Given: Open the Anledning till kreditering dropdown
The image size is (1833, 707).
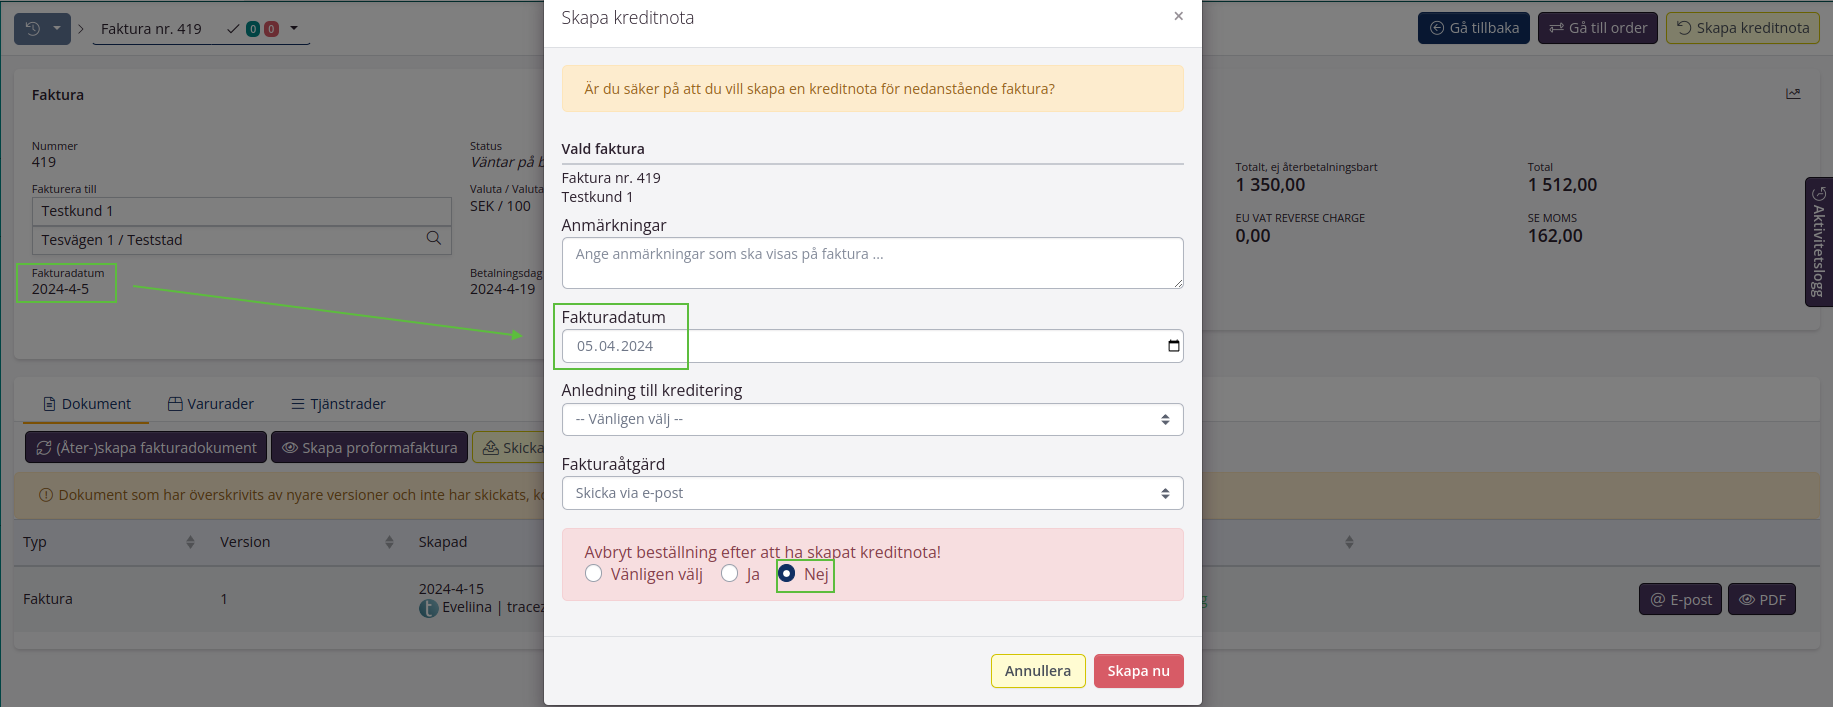Looking at the screenshot, I should 872,420.
